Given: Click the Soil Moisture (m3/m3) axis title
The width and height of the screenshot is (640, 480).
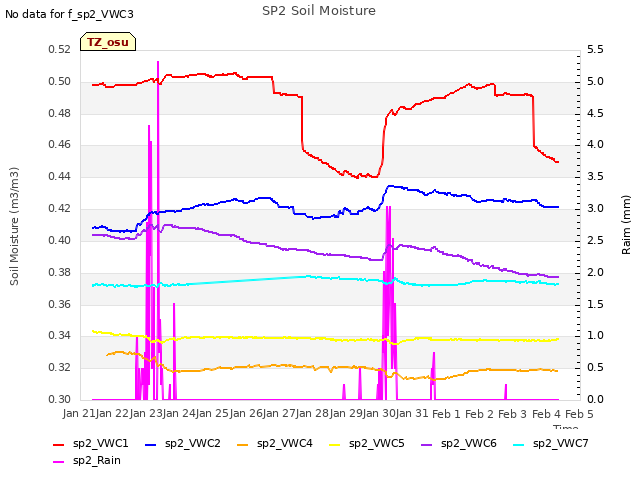Looking at the screenshot, I should pos(14,226).
